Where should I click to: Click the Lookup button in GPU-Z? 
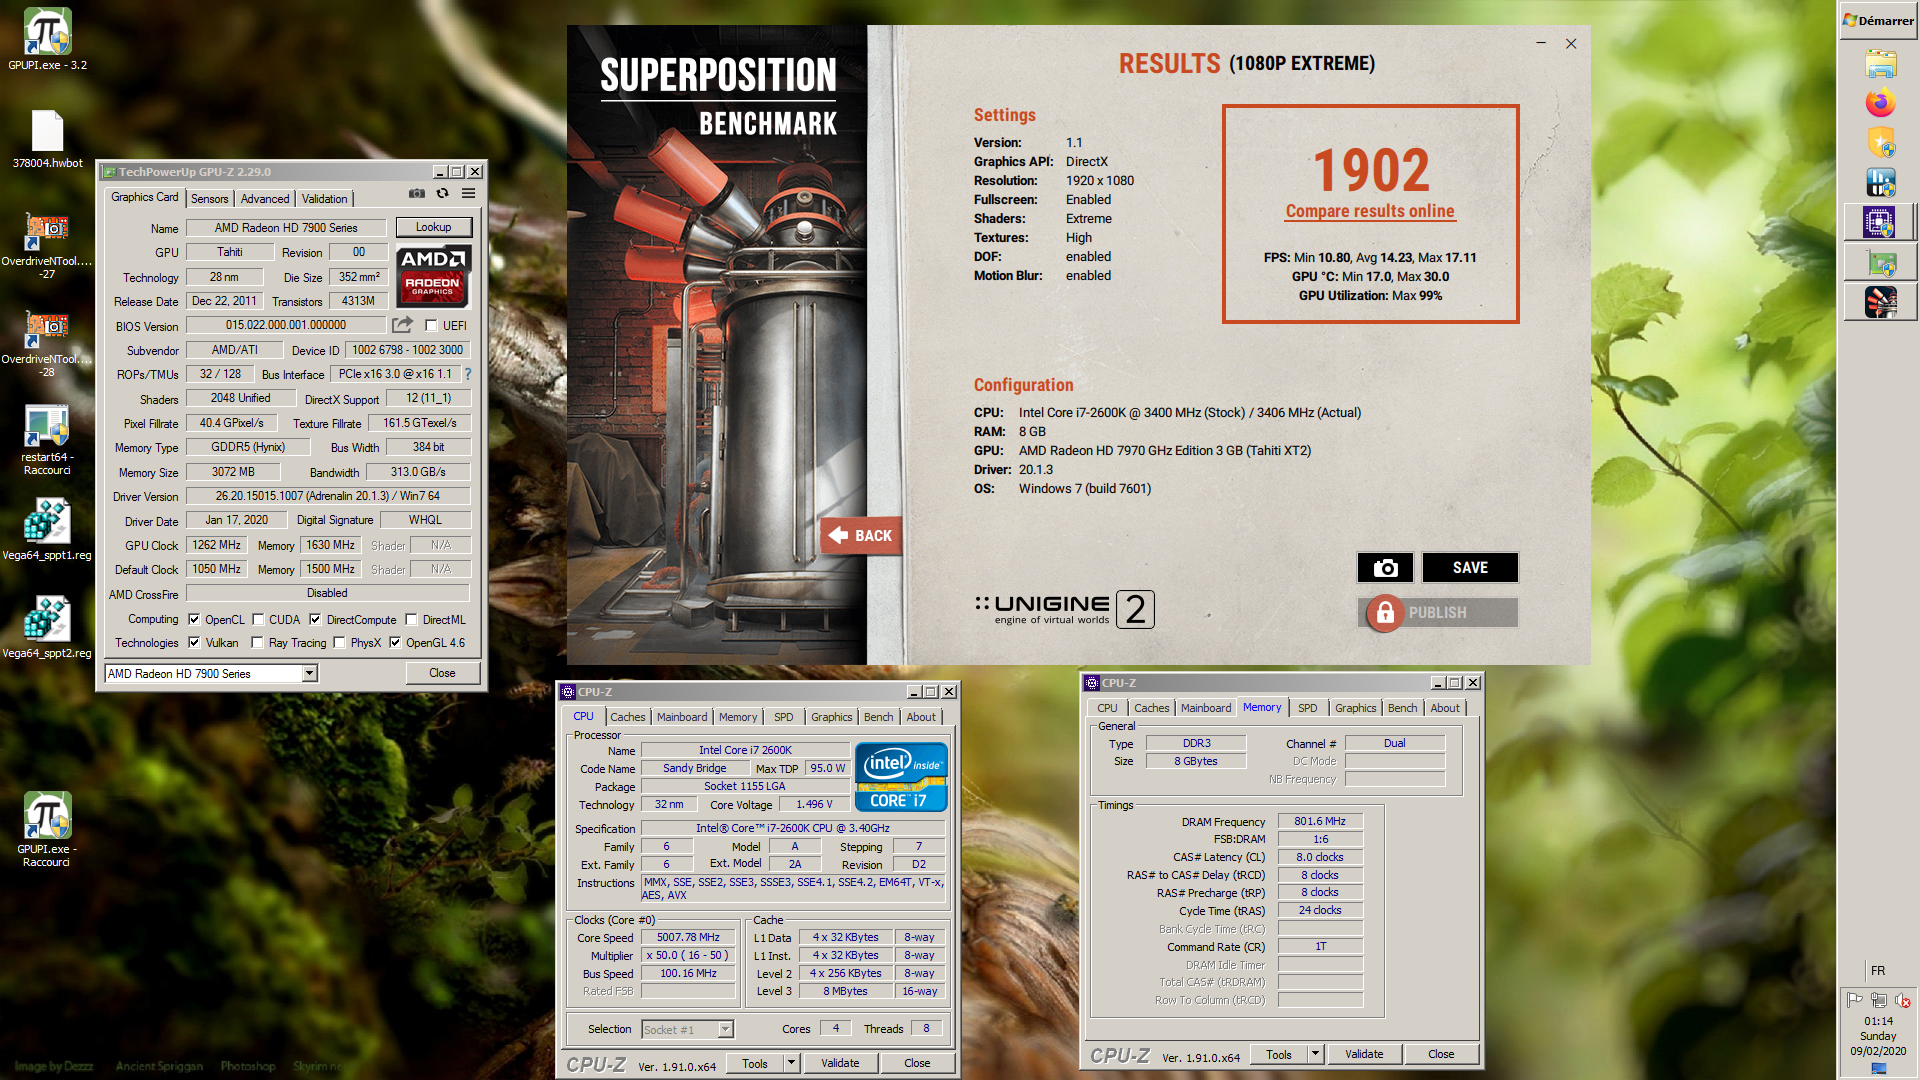[x=433, y=227]
